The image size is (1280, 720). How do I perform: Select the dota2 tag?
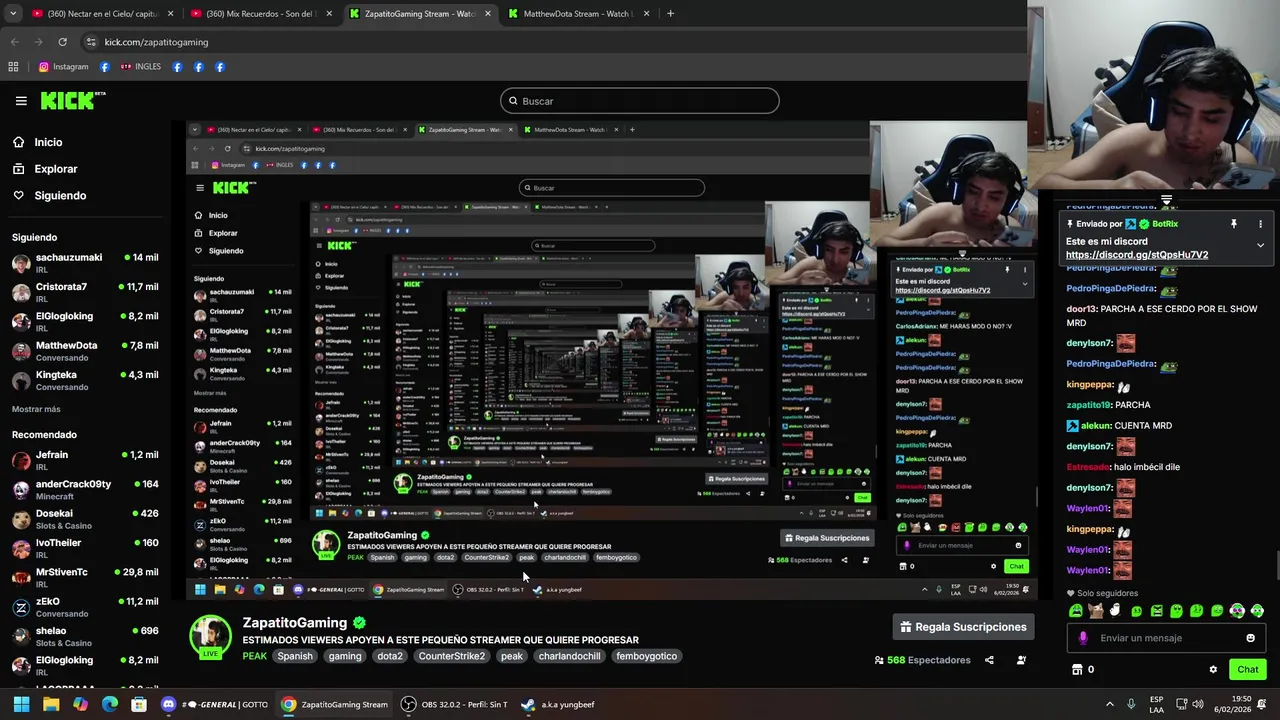click(x=390, y=656)
